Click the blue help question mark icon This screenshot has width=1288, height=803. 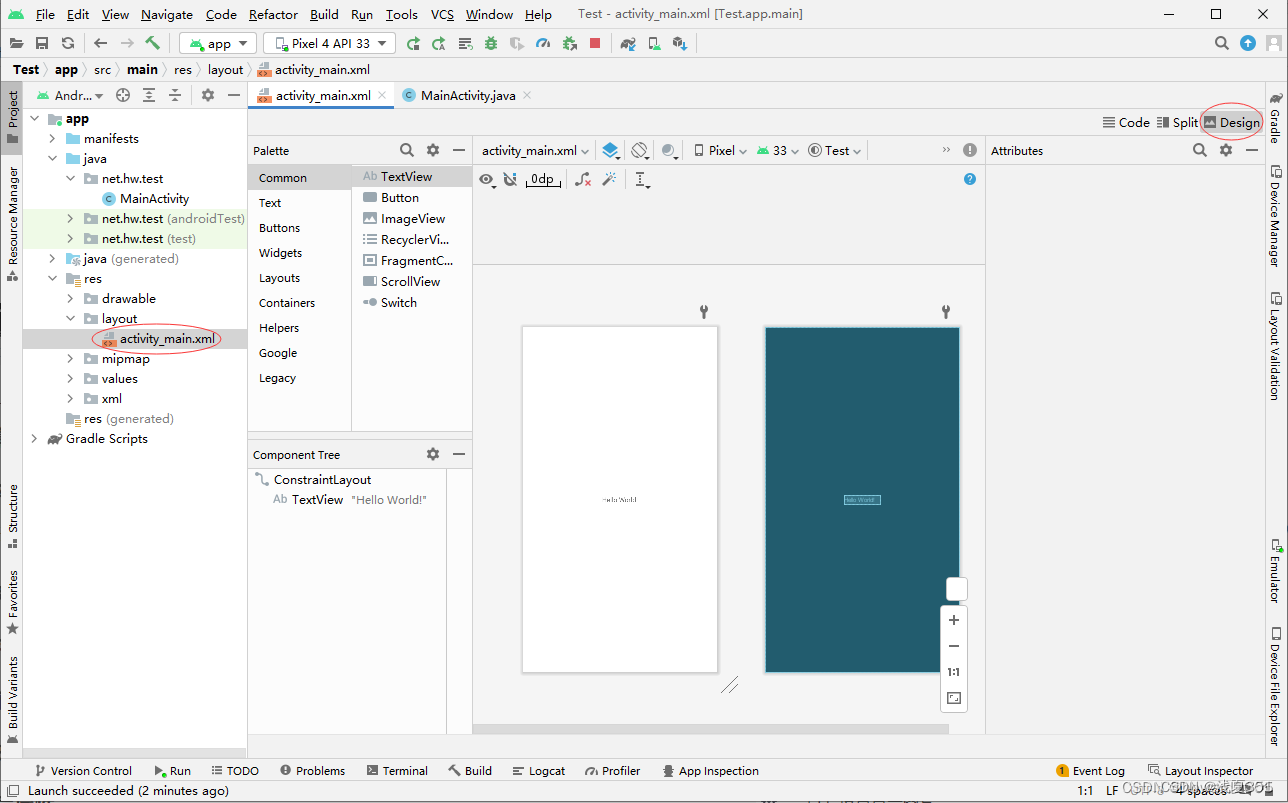coord(969,179)
